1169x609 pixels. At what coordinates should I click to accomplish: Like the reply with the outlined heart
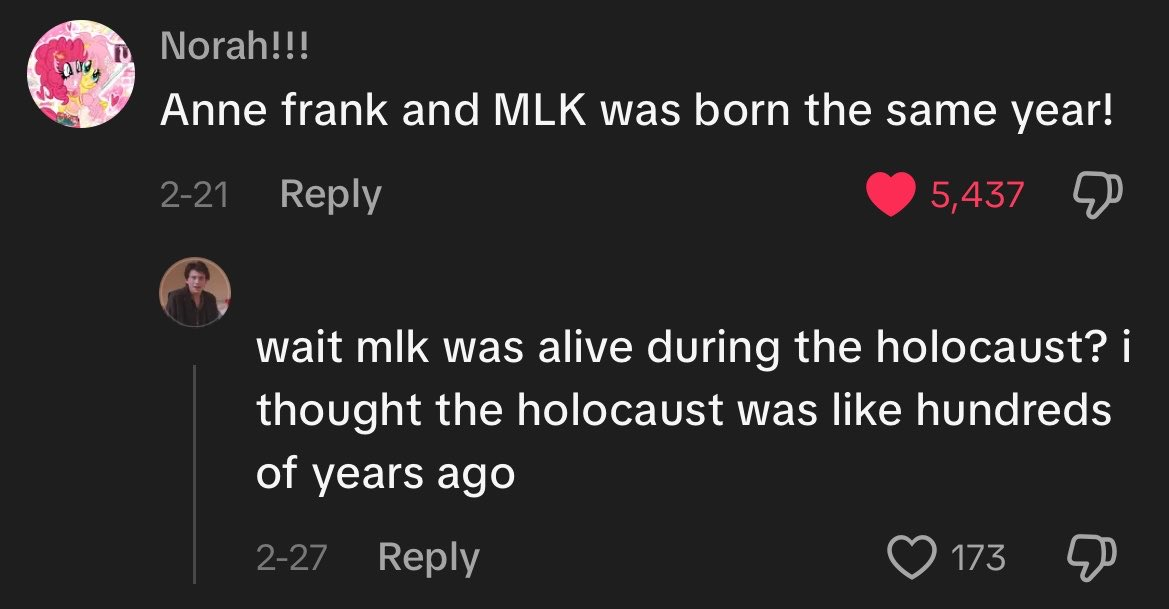908,557
